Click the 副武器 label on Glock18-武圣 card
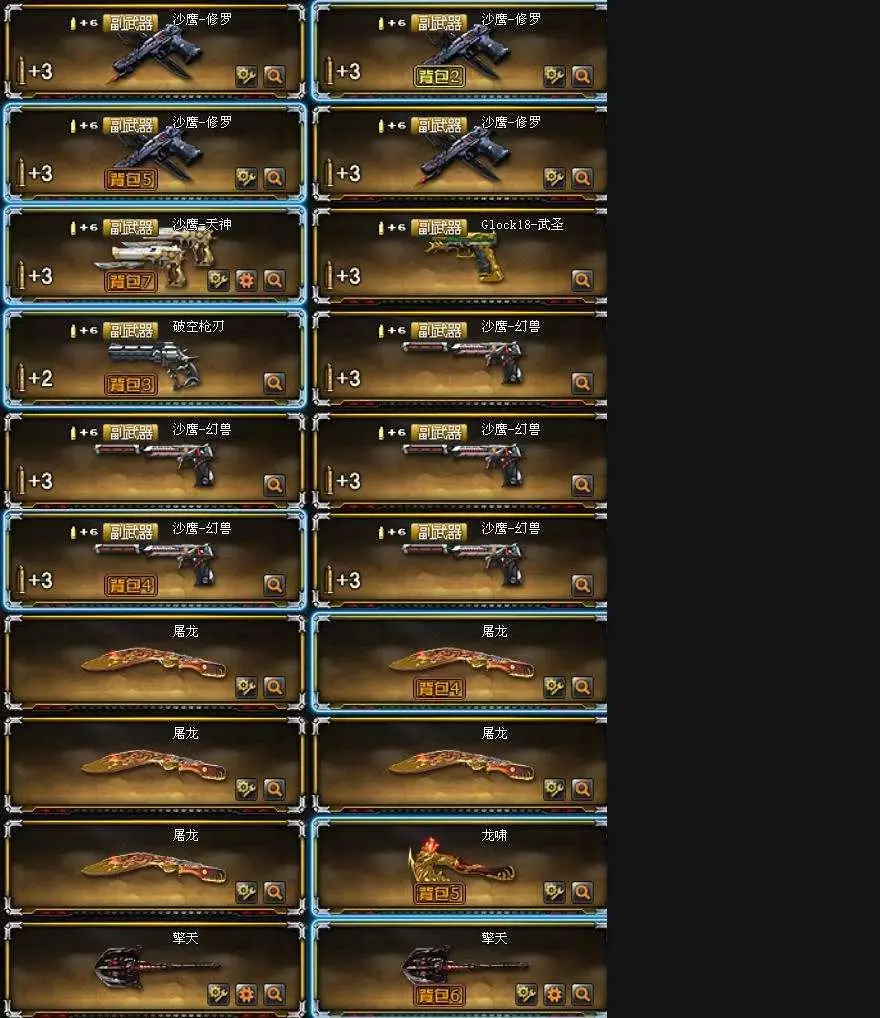This screenshot has height=1018, width=880. pos(439,228)
